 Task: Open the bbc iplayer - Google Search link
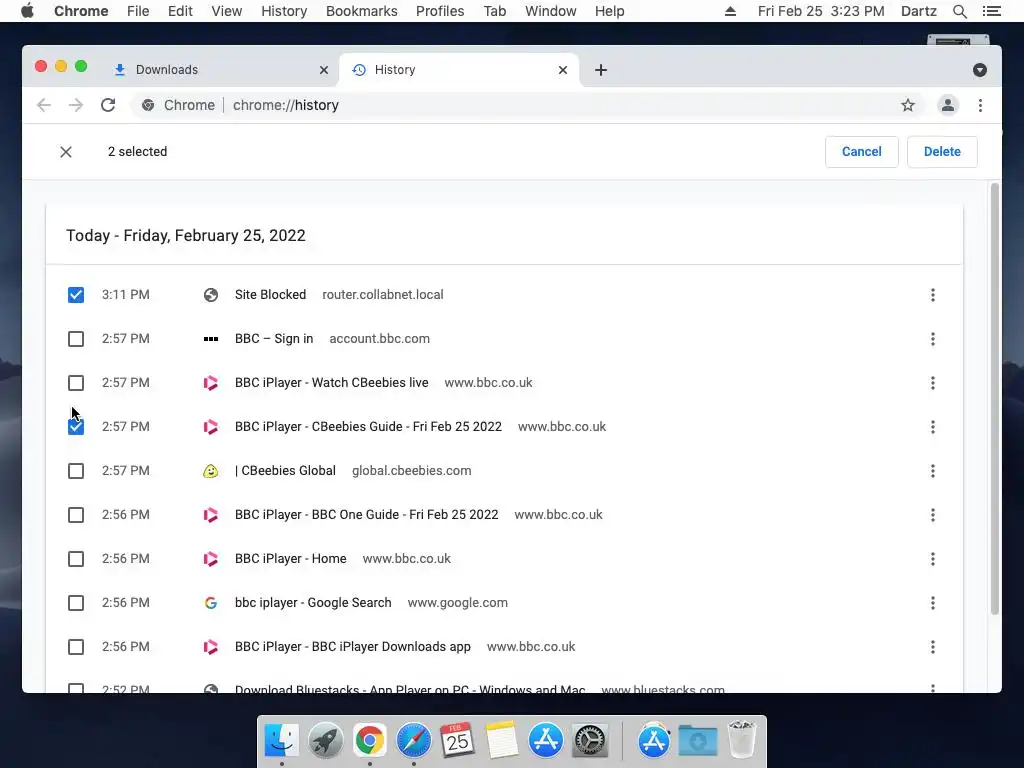click(313, 603)
